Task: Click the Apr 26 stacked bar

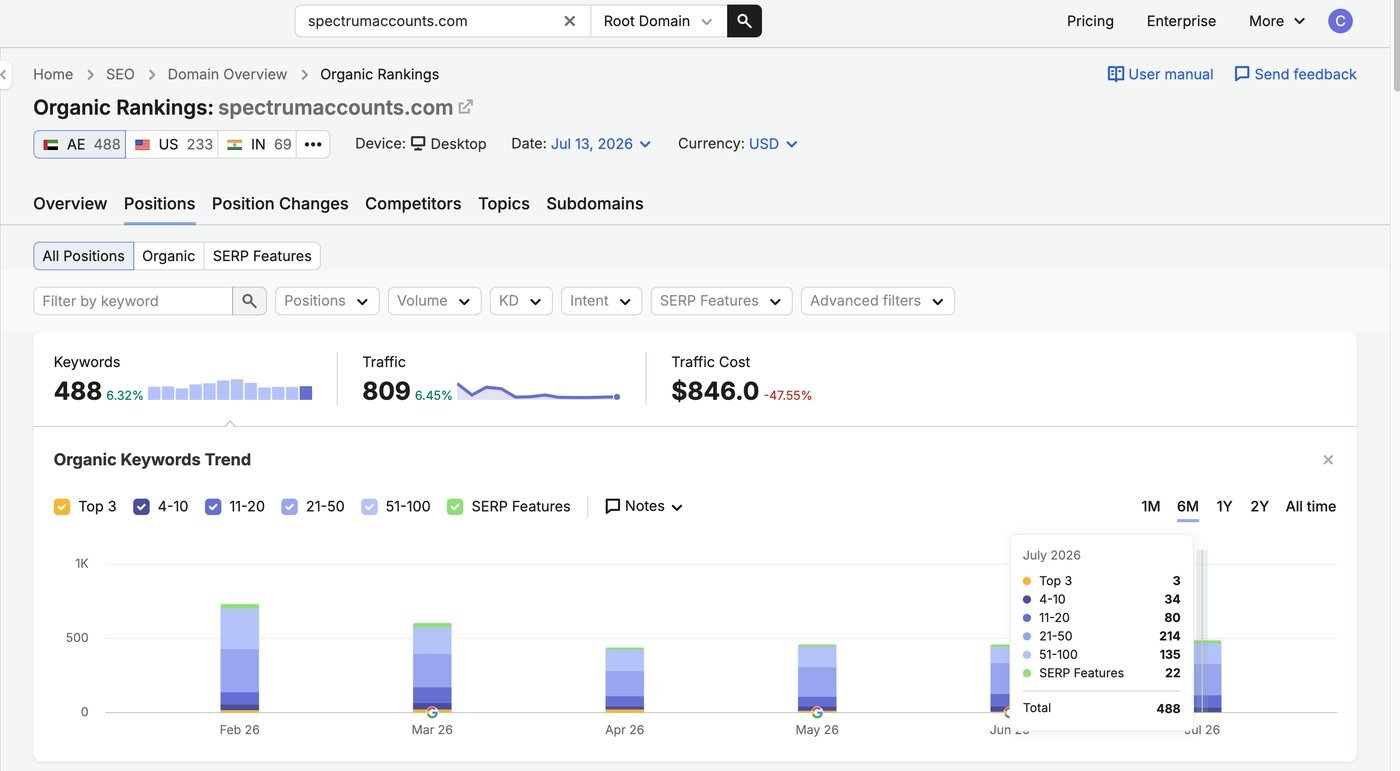Action: click(624, 680)
